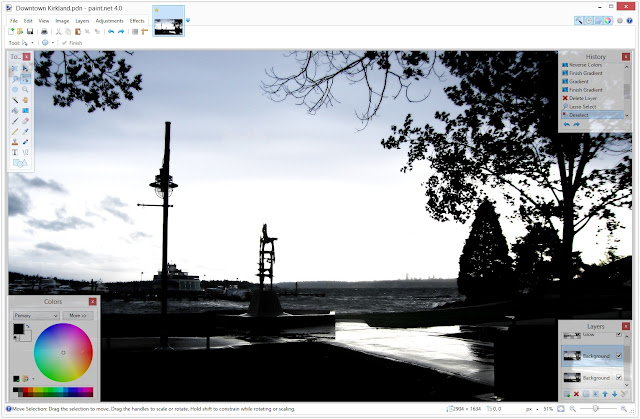Select the Rectangle Select tool
This screenshot has height=419, width=640.
click(x=15, y=68)
